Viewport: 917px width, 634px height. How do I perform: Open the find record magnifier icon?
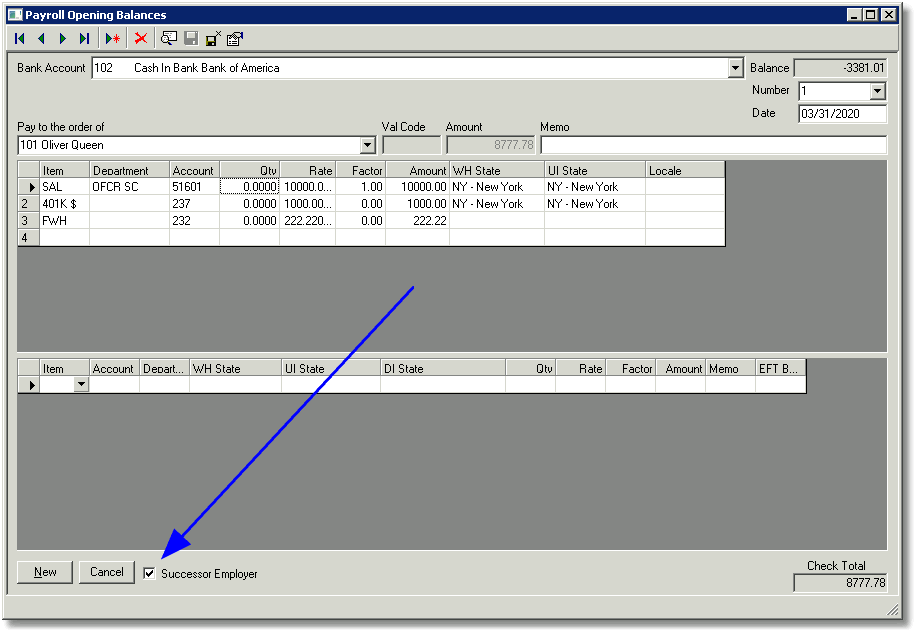[x=169, y=39]
